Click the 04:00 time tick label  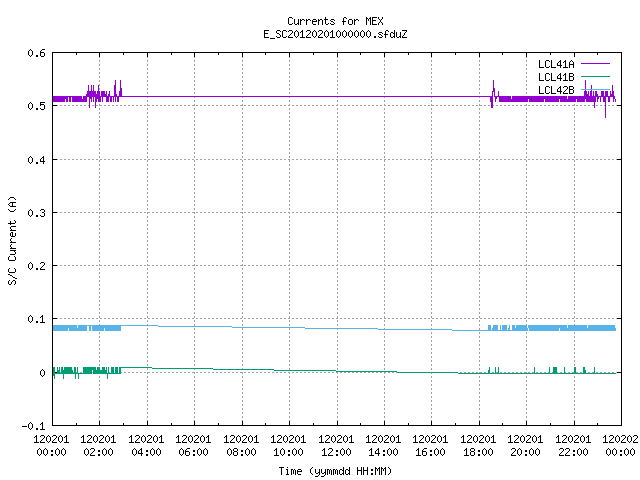(146, 452)
